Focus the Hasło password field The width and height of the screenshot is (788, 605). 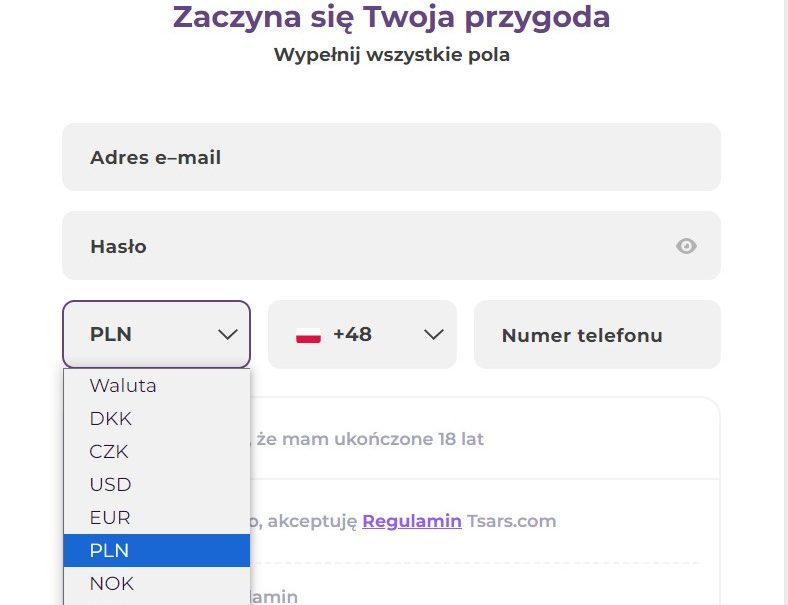[x=391, y=246]
